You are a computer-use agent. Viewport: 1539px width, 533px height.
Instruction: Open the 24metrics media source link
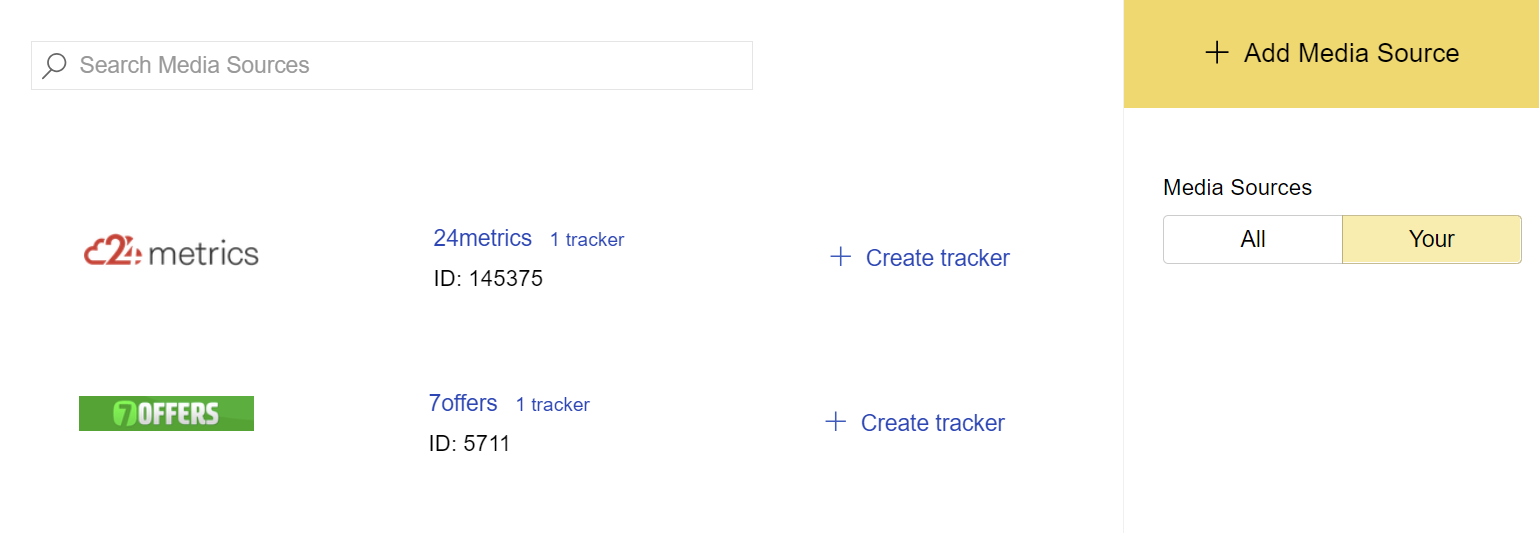[x=483, y=238]
